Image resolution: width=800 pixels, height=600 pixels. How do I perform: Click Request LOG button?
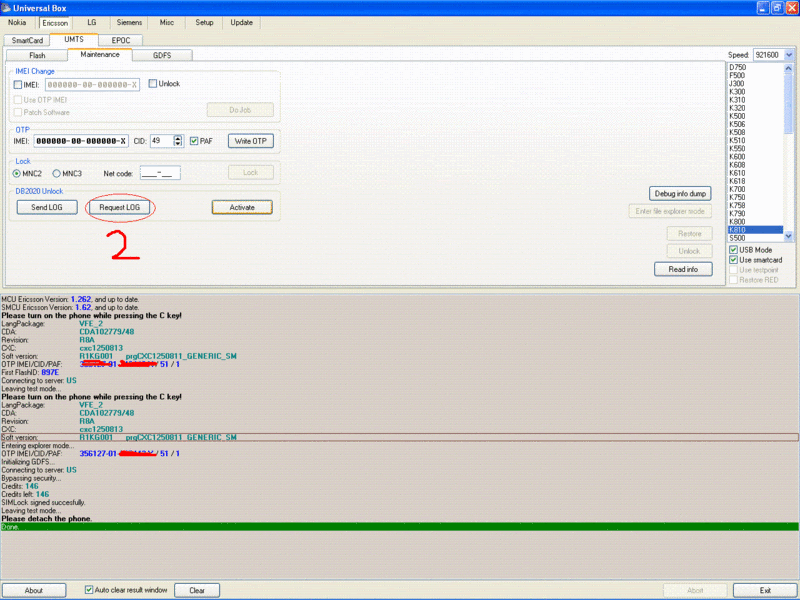point(120,207)
